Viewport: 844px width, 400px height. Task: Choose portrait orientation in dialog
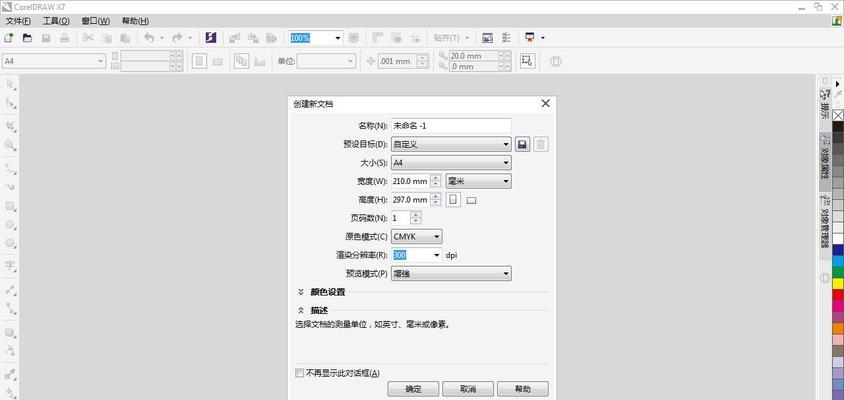pyautogui.click(x=453, y=200)
